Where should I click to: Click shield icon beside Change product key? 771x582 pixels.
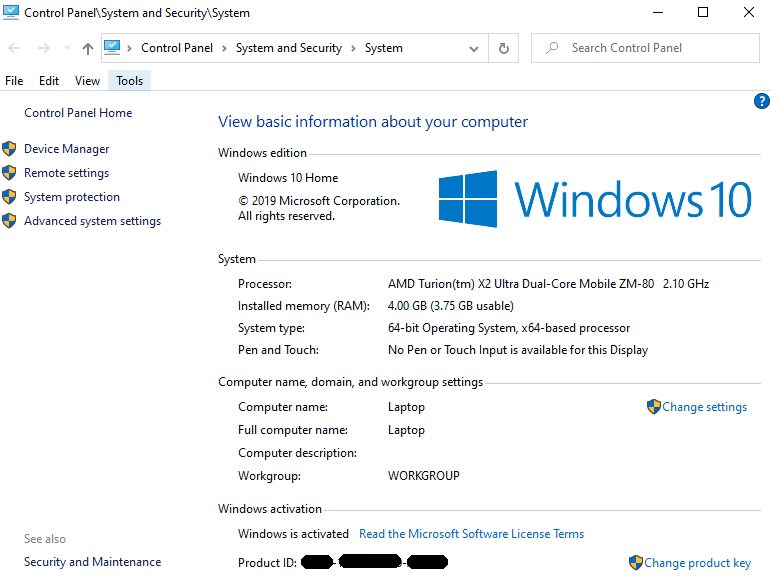click(x=636, y=562)
